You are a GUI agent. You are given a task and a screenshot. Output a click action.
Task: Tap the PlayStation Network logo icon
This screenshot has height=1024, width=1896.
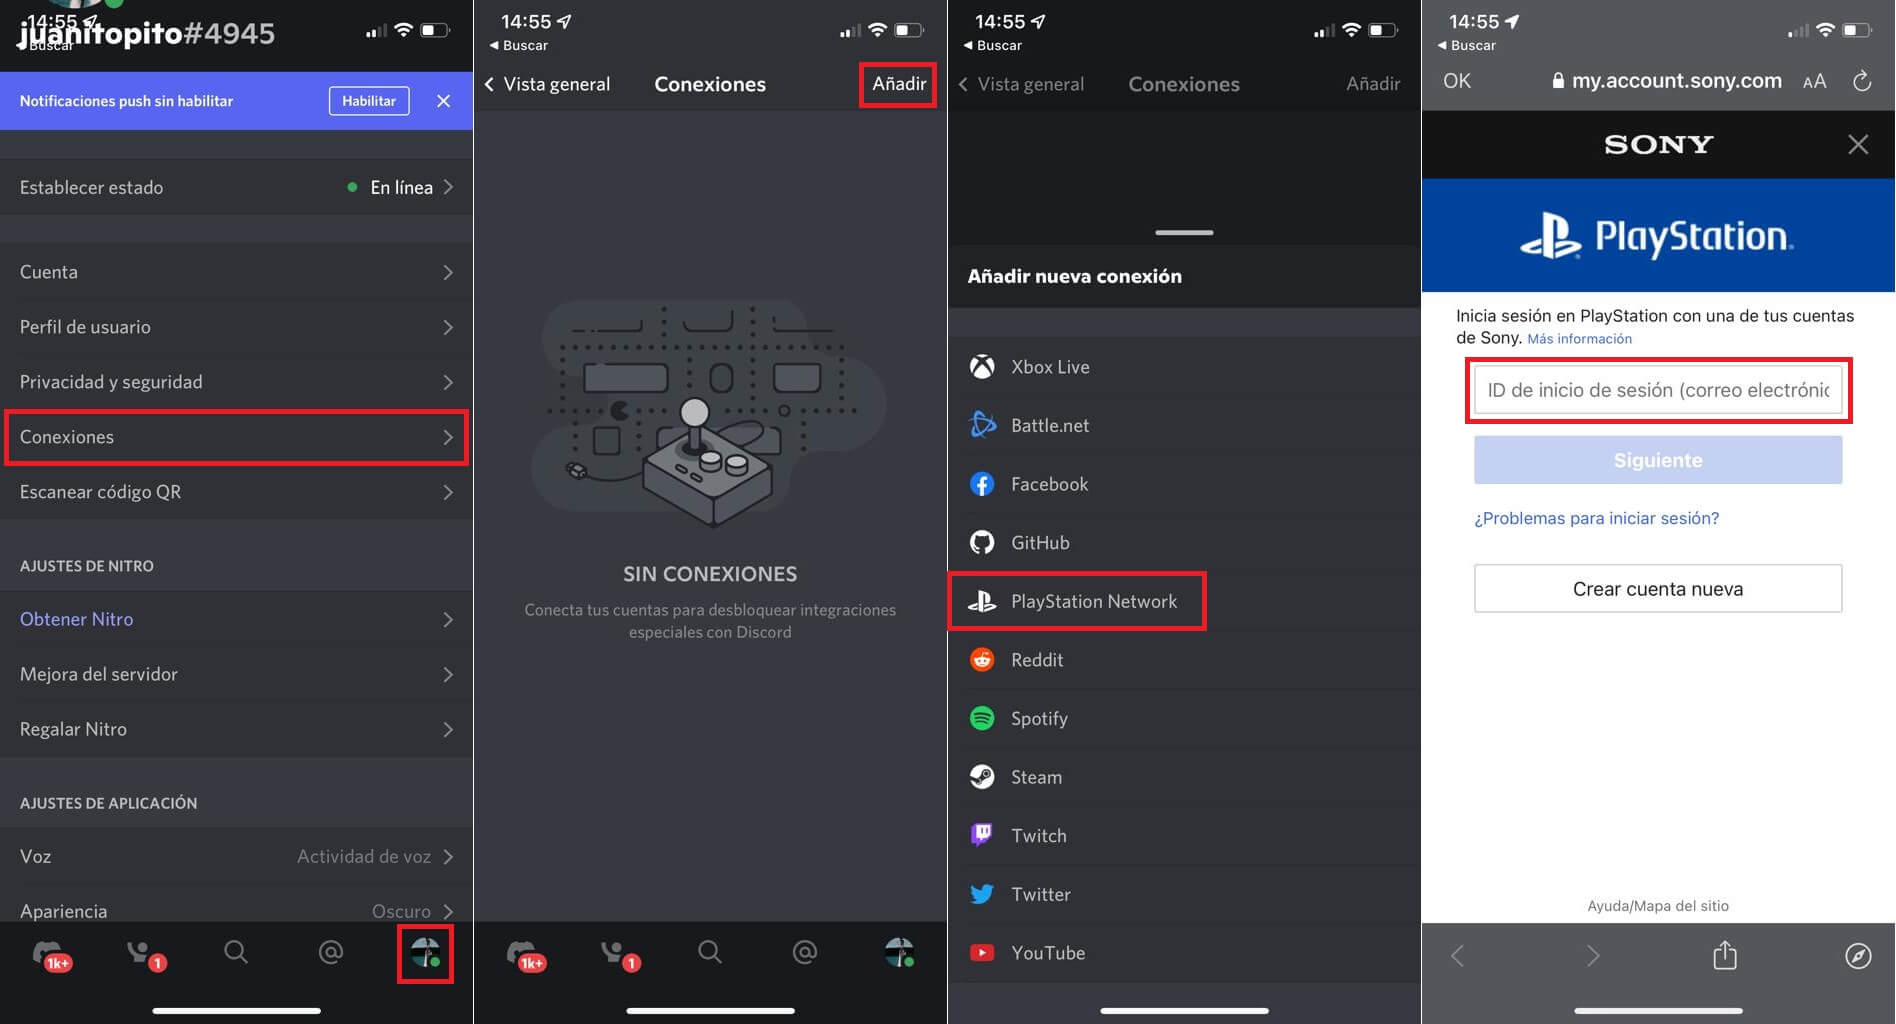[982, 601]
